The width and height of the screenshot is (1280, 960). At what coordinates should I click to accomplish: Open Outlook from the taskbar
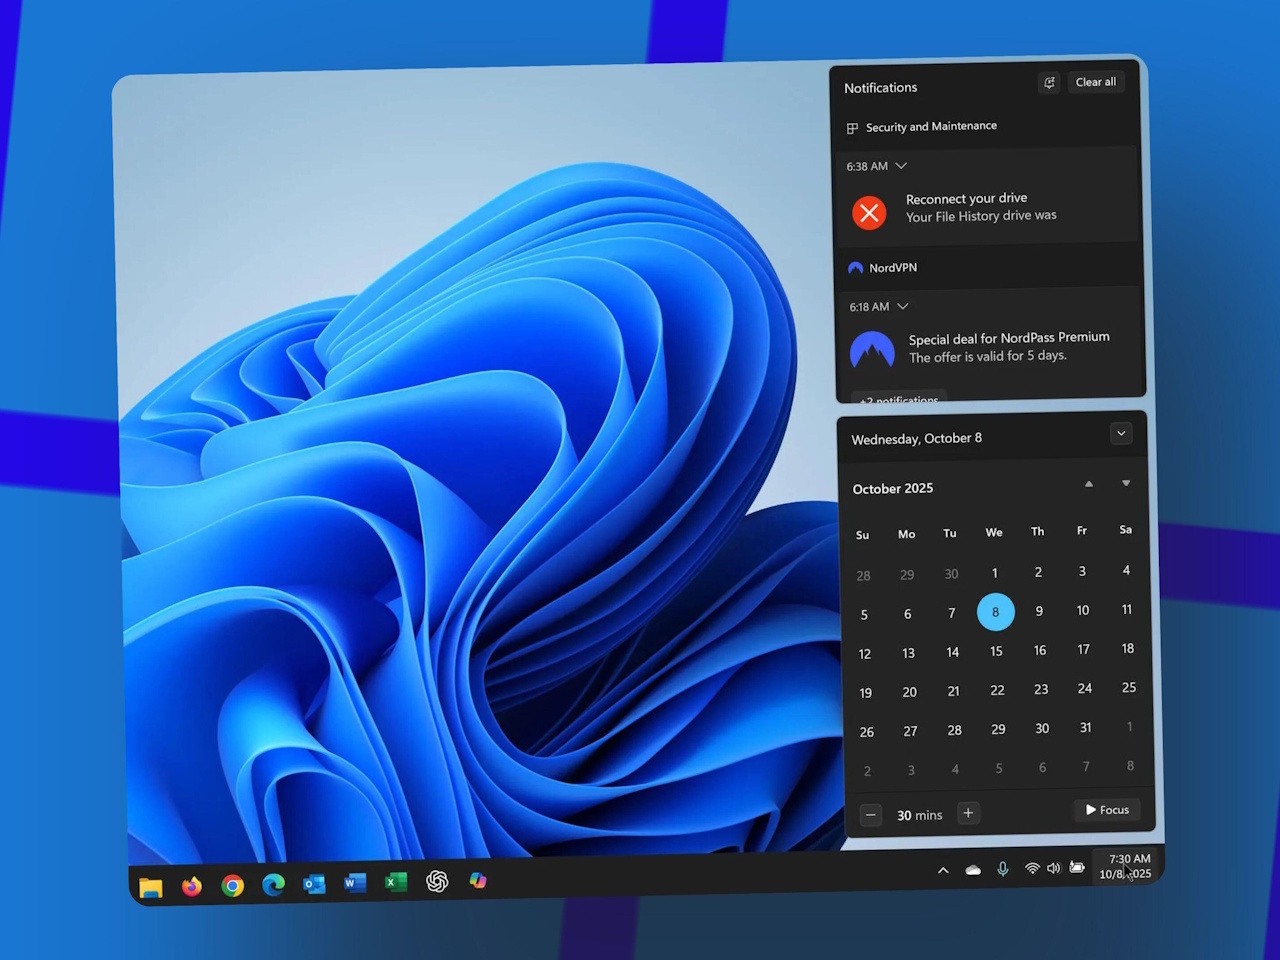coord(313,884)
